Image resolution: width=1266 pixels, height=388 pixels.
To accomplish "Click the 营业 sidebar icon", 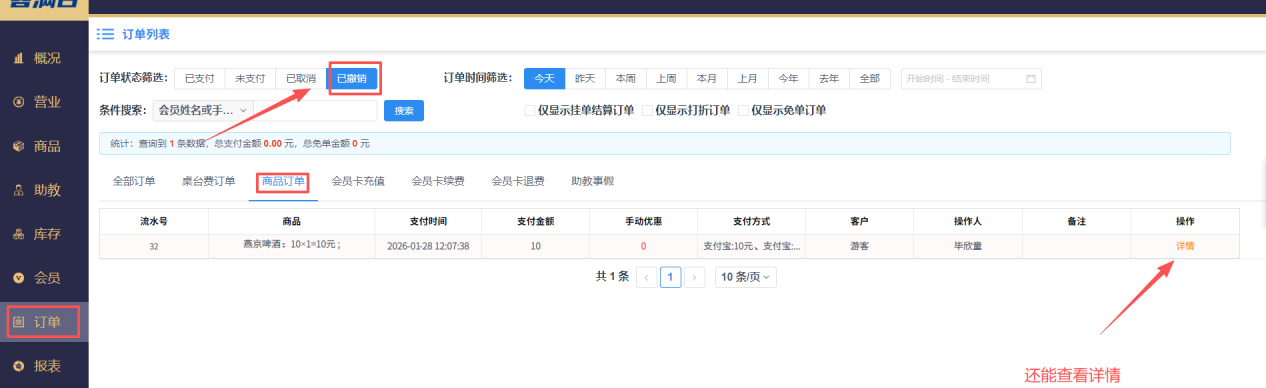I will 19,102.
